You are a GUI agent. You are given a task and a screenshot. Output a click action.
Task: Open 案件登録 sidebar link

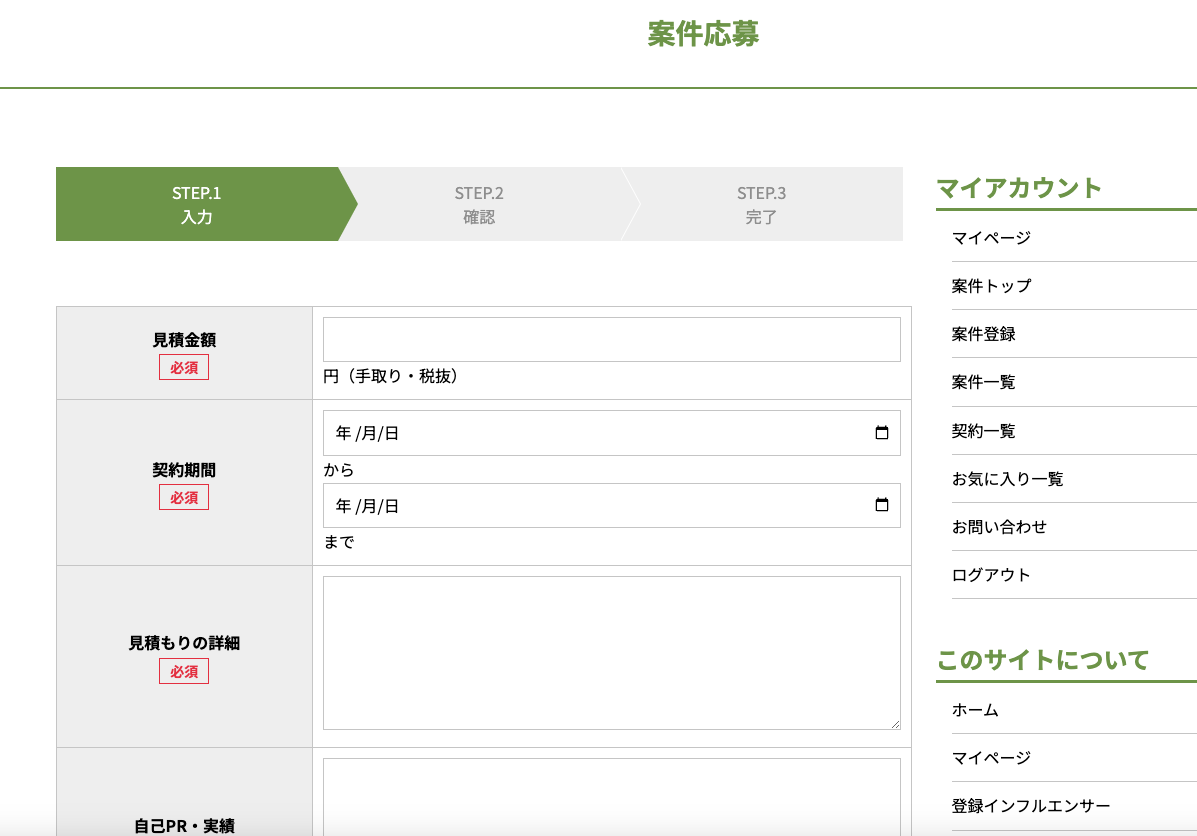coord(984,334)
